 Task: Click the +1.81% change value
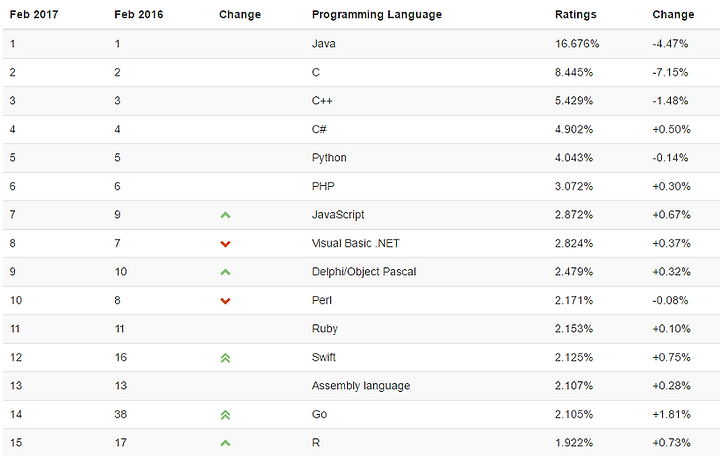(x=671, y=414)
